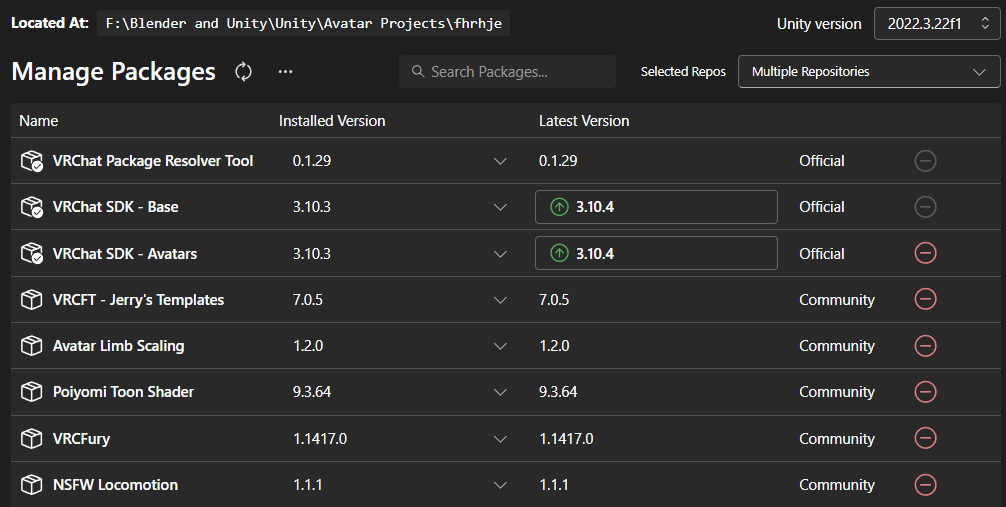Click the Manage Packages heading
The image size is (1006, 507).
pos(114,71)
